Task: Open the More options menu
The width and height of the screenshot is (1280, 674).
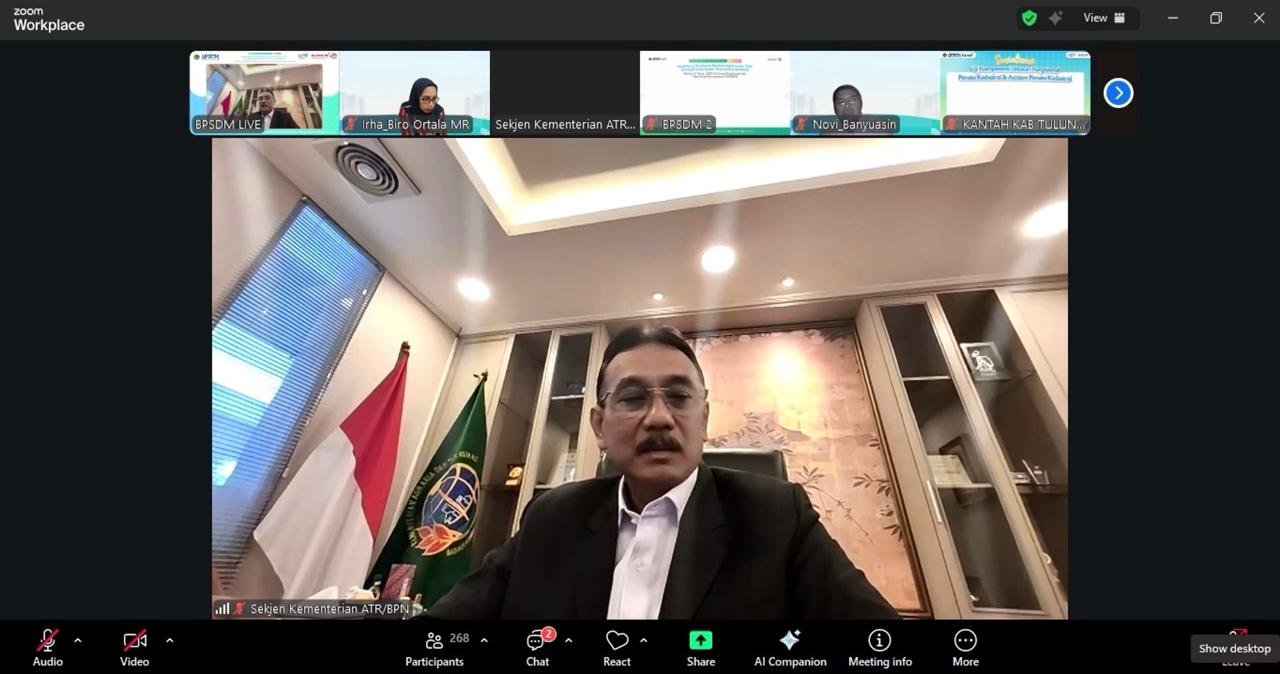Action: (x=965, y=647)
